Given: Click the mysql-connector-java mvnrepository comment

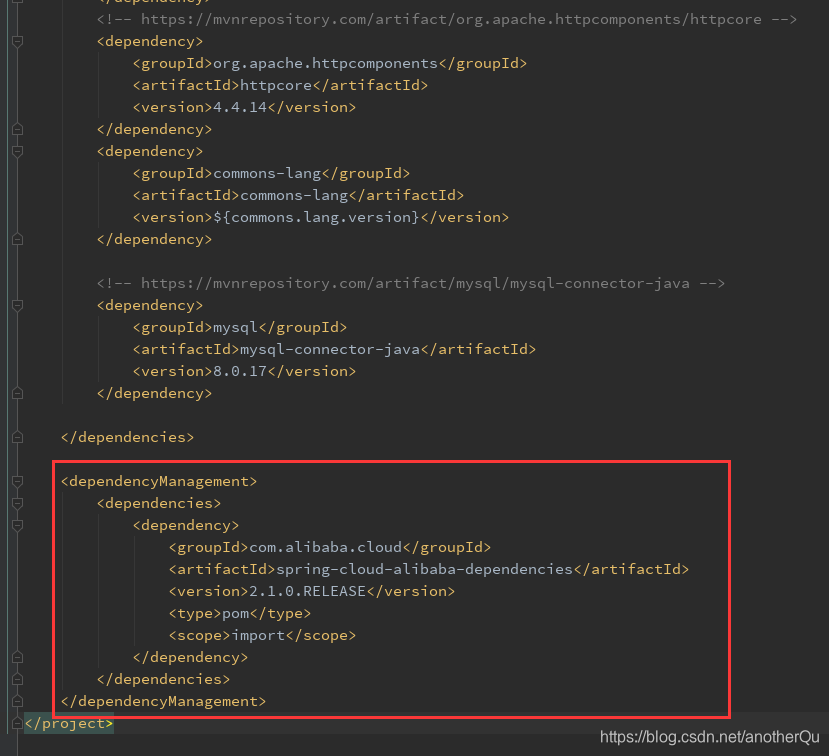Looking at the screenshot, I should (410, 283).
